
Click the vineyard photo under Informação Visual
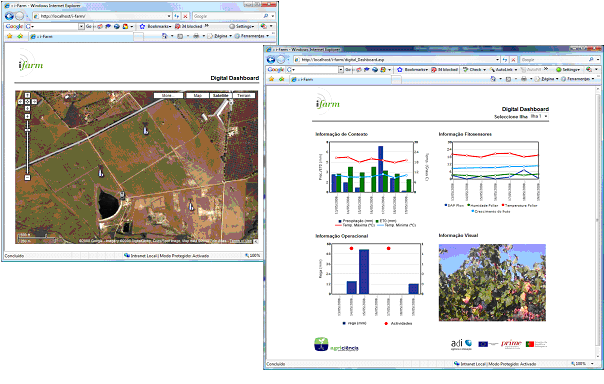click(x=492, y=282)
